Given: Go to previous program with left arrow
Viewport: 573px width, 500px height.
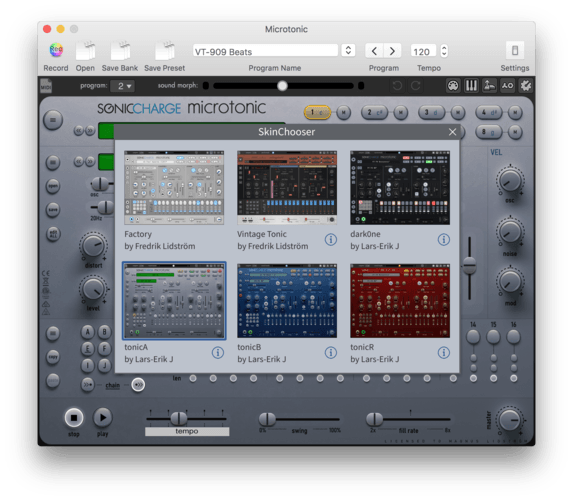Looking at the screenshot, I should point(375,51).
